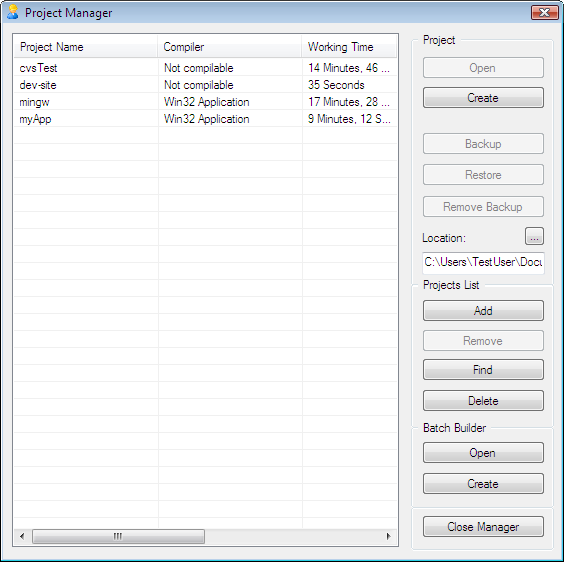
Task: Select the myApp project row
Action: [205, 119]
